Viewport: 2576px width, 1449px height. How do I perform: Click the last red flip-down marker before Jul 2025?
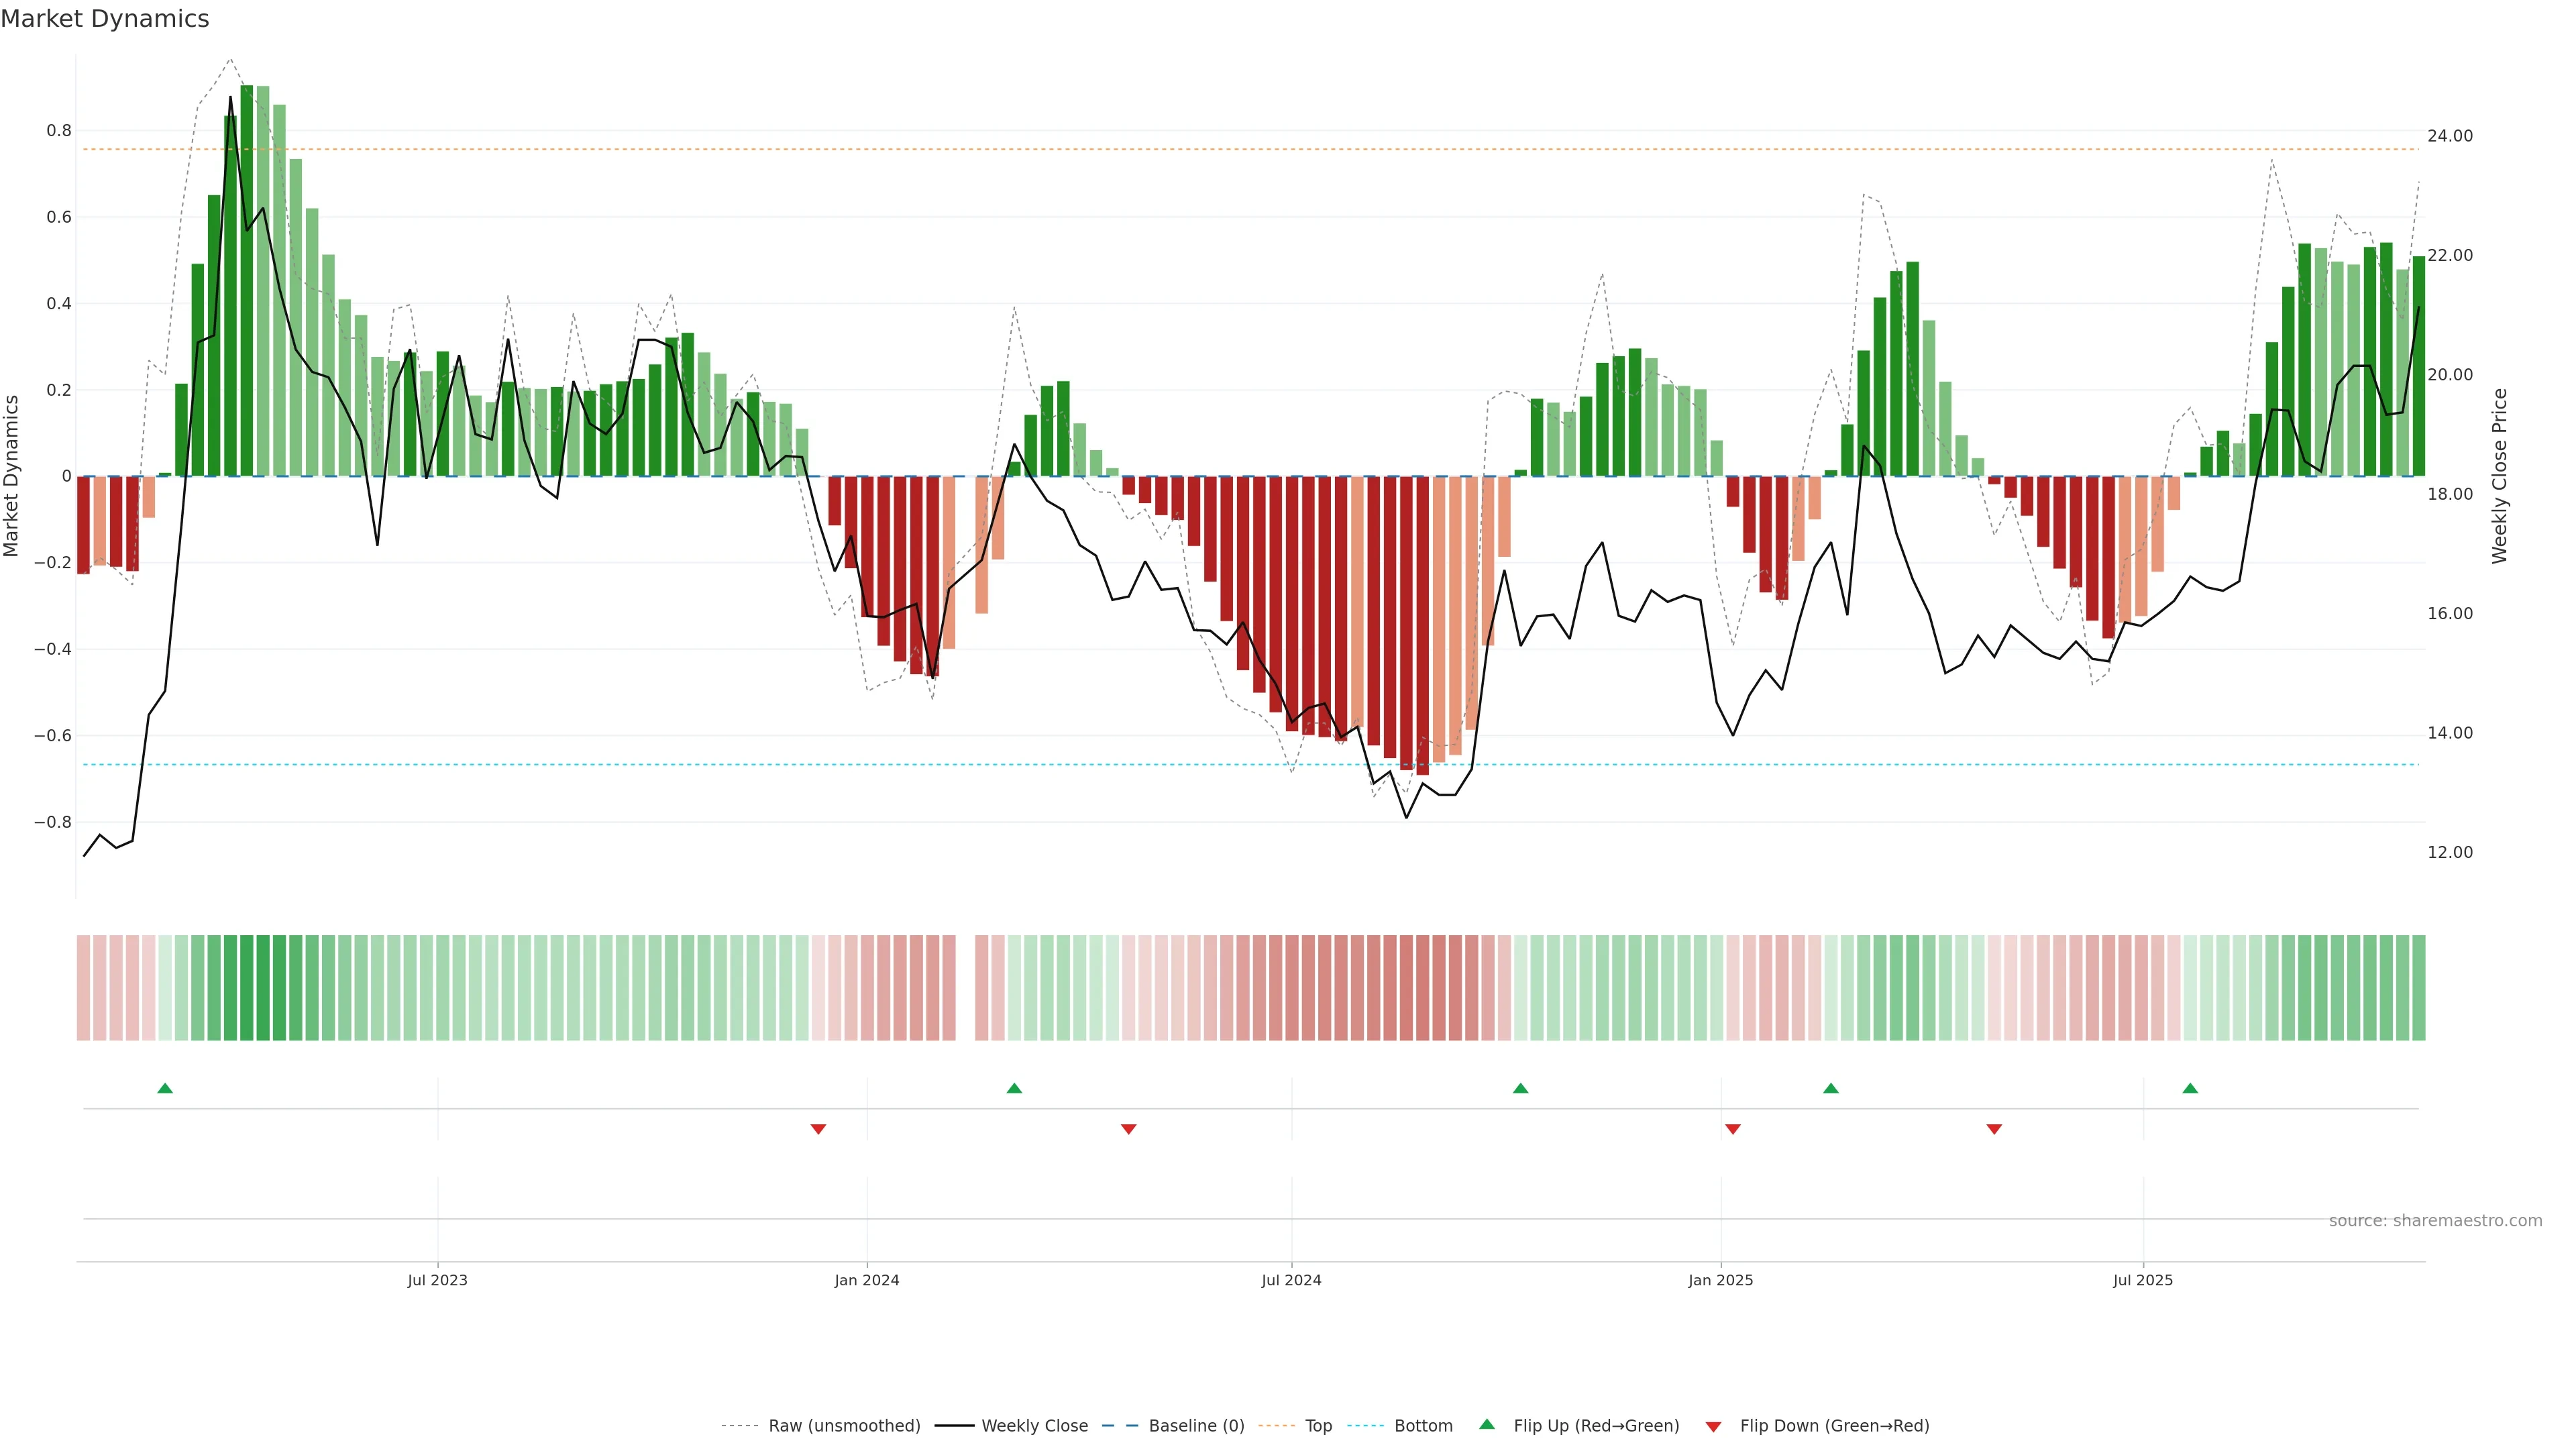point(1994,1129)
